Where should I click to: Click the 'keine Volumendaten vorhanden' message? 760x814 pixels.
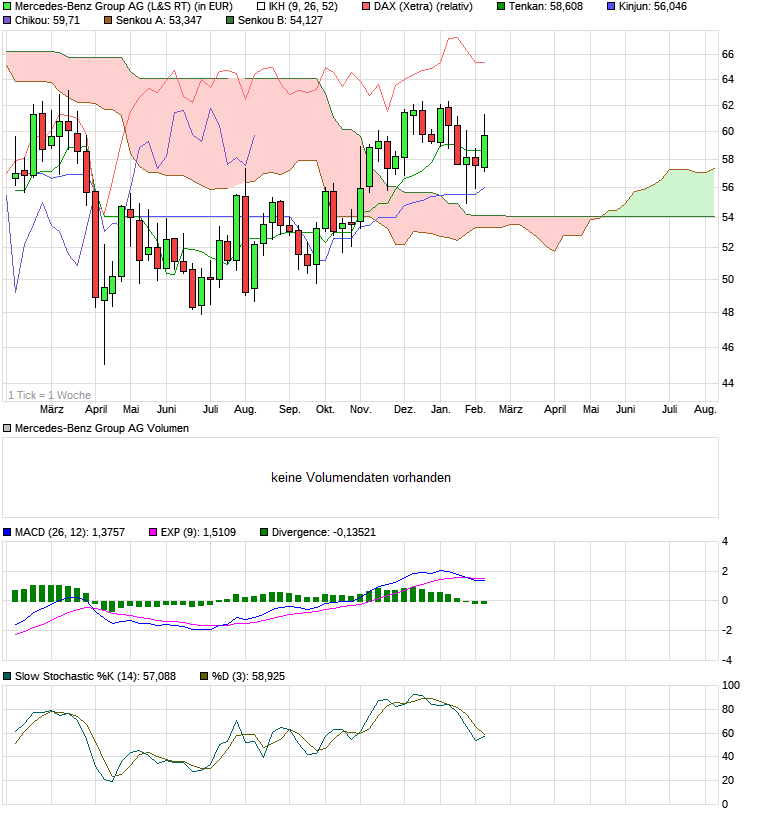(361, 478)
